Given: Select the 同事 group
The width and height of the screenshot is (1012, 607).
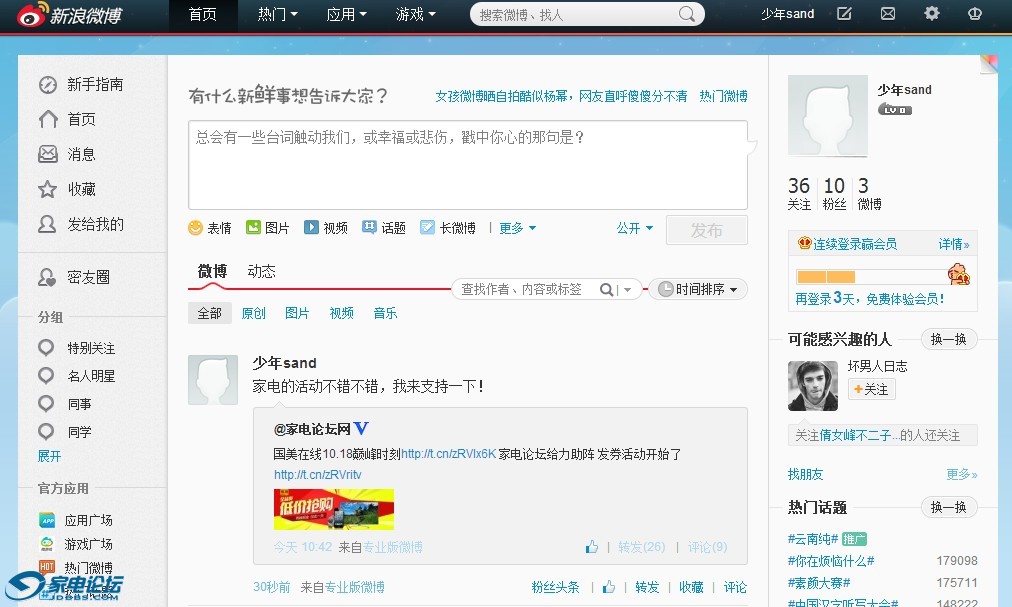Looking at the screenshot, I should click(65, 404).
